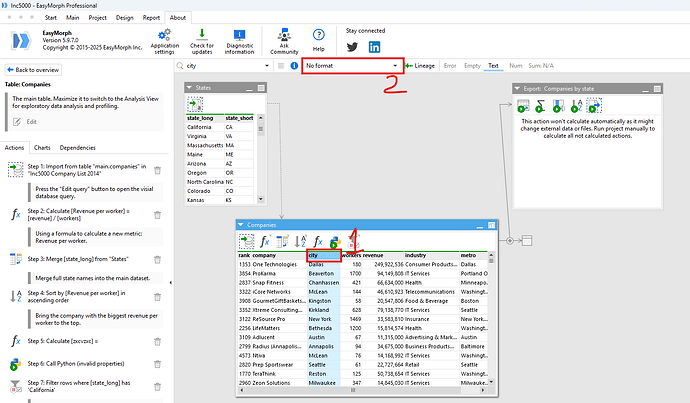The width and height of the screenshot is (690, 403).
Task: Edit the table description
Action: [x=26, y=122]
